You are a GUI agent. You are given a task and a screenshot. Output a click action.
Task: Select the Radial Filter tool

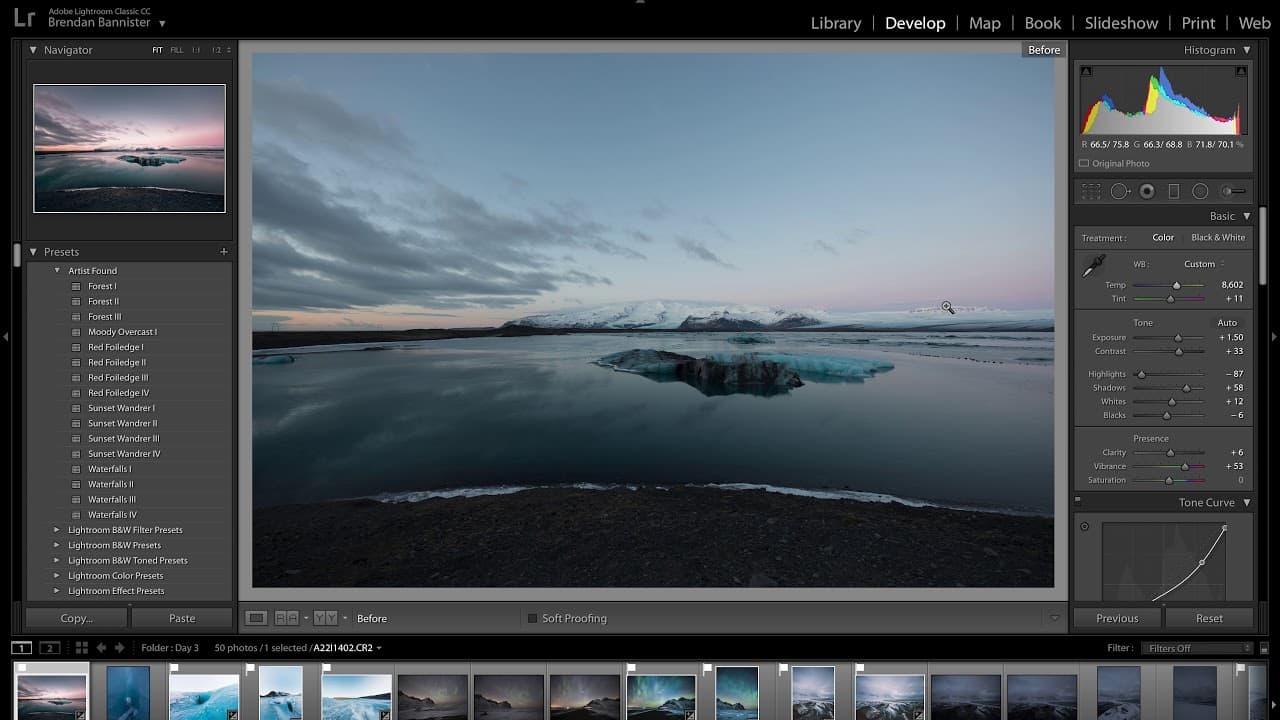pos(1200,190)
